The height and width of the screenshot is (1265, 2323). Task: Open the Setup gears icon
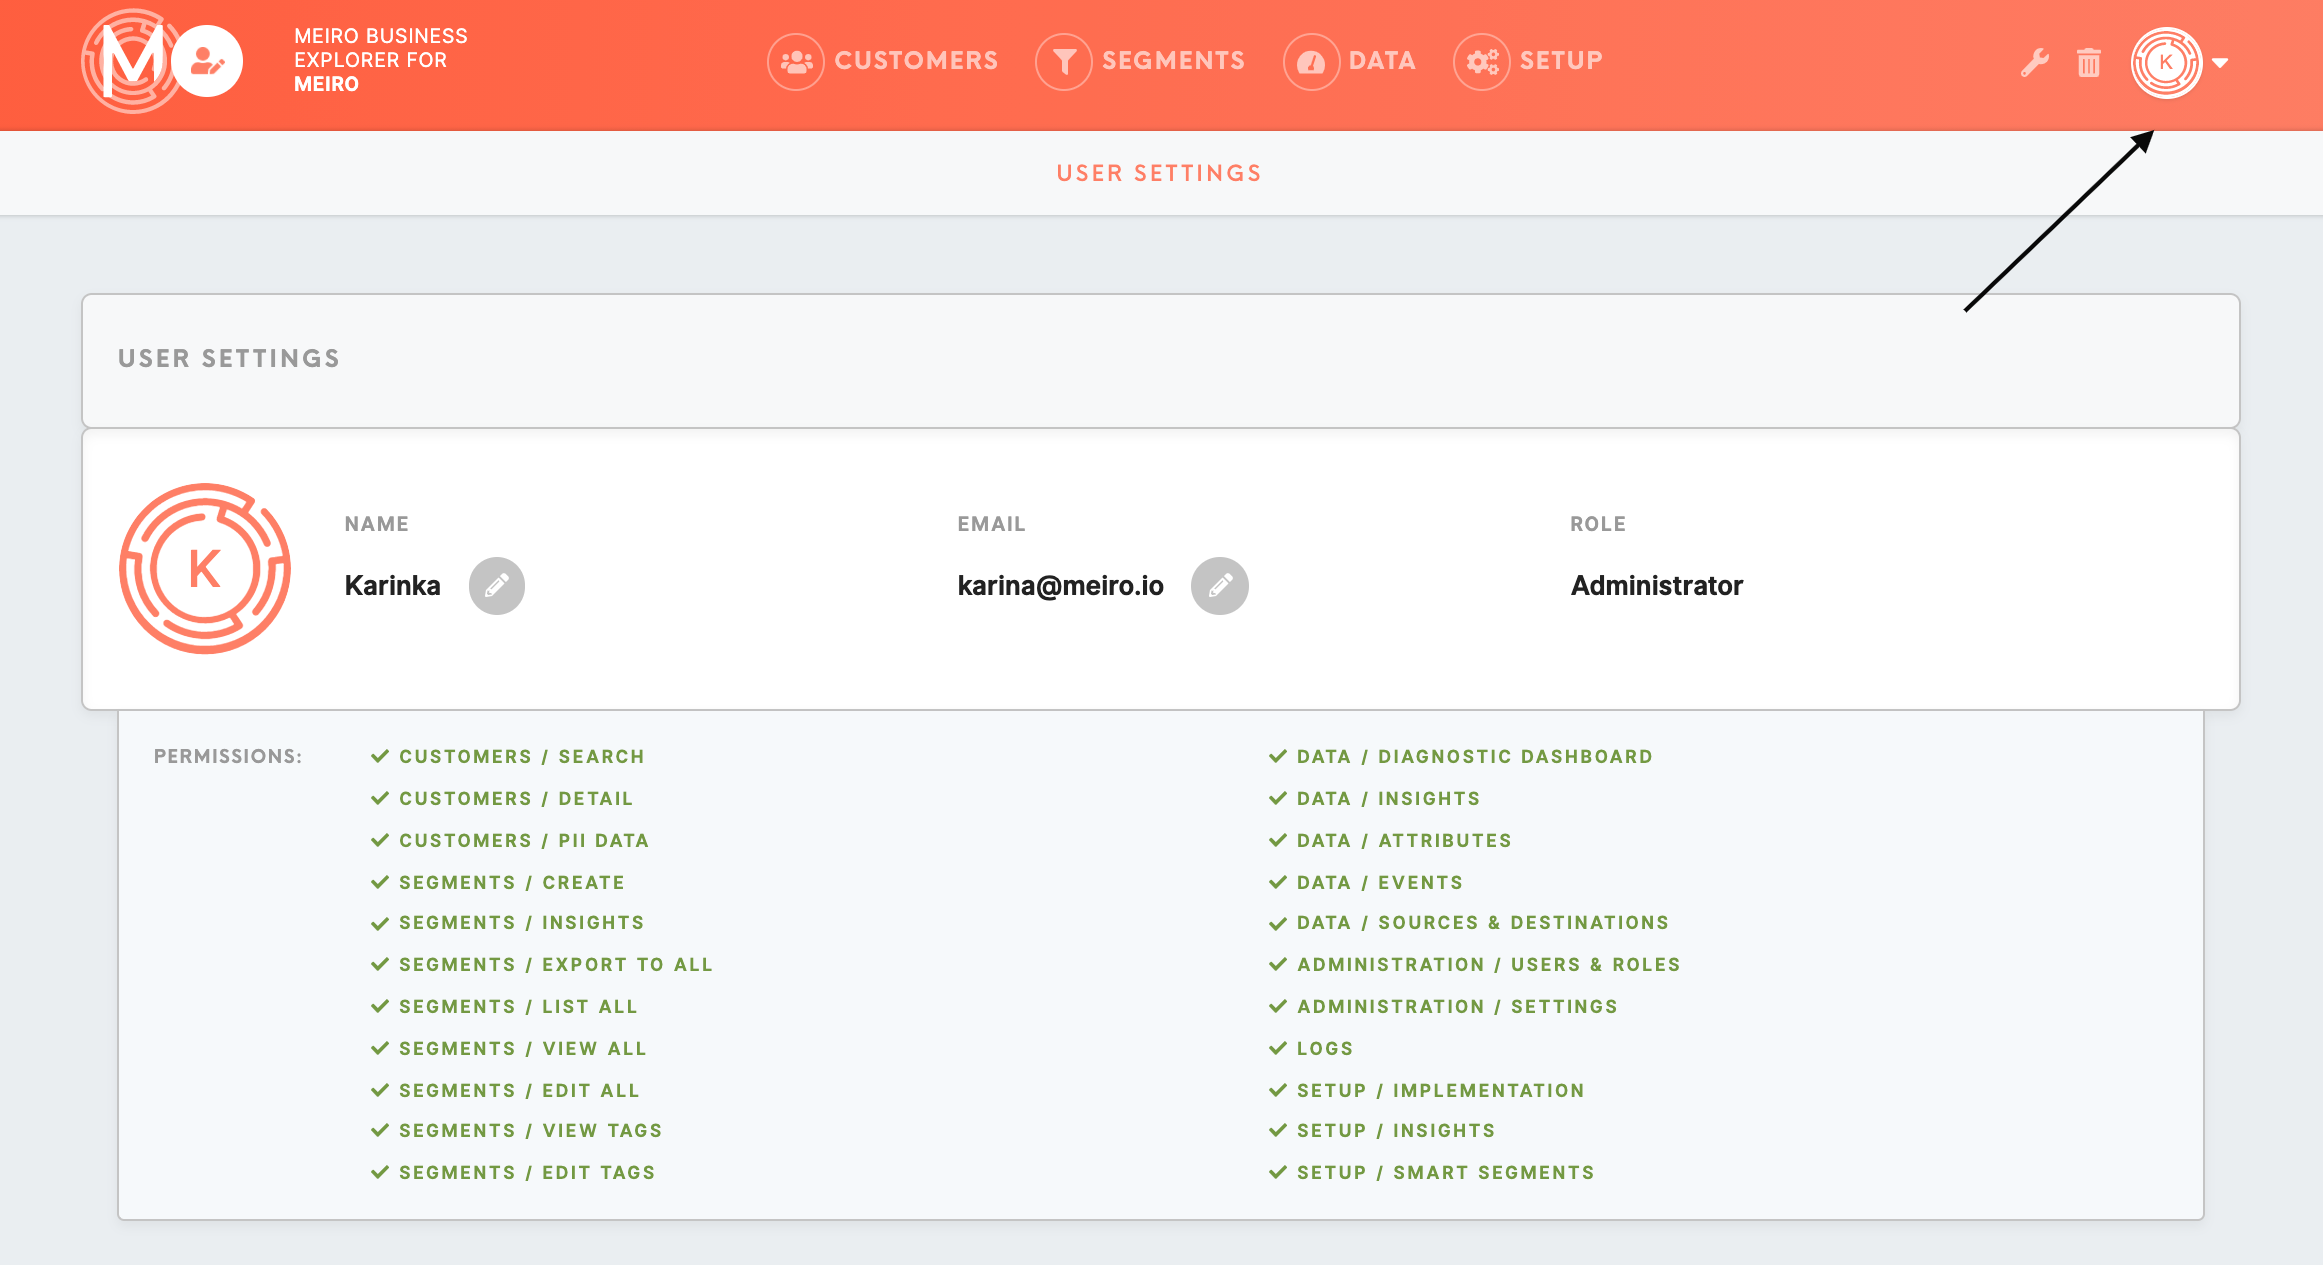tap(1482, 62)
